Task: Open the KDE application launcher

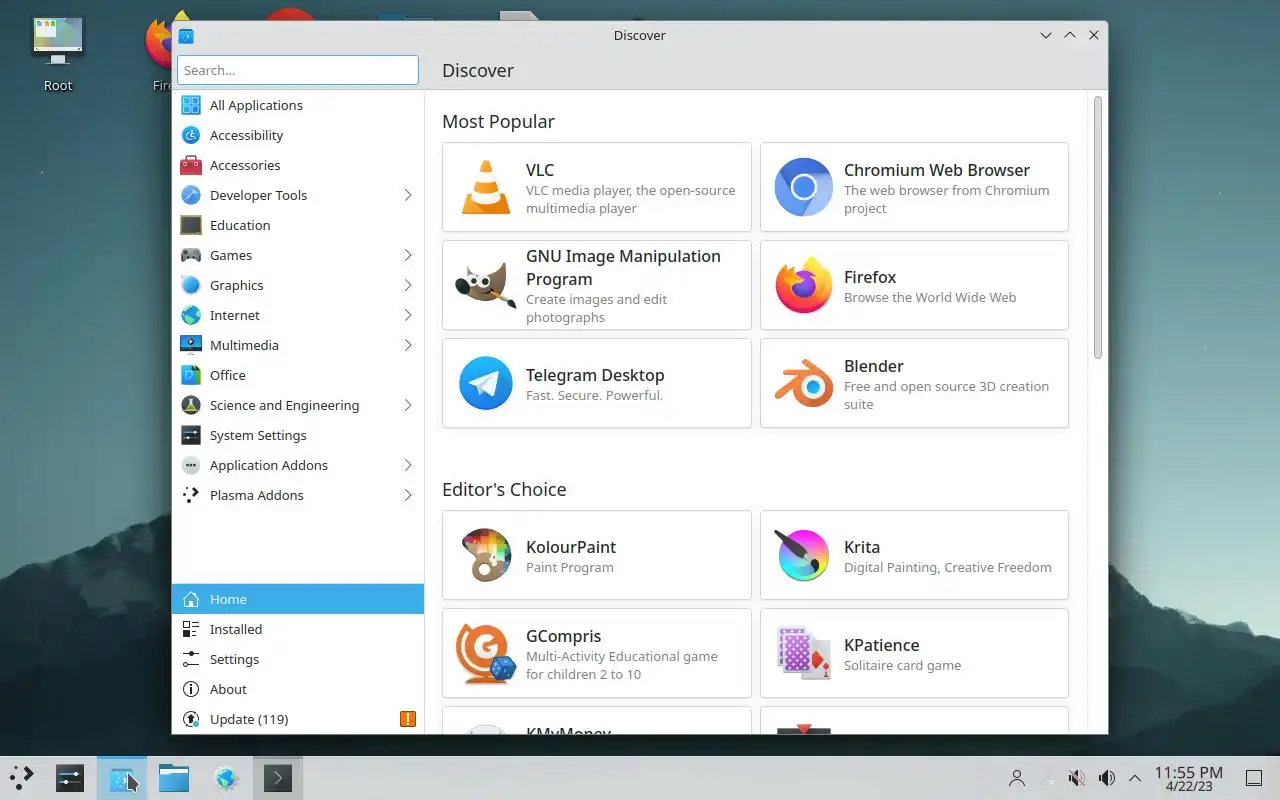Action: point(22,777)
